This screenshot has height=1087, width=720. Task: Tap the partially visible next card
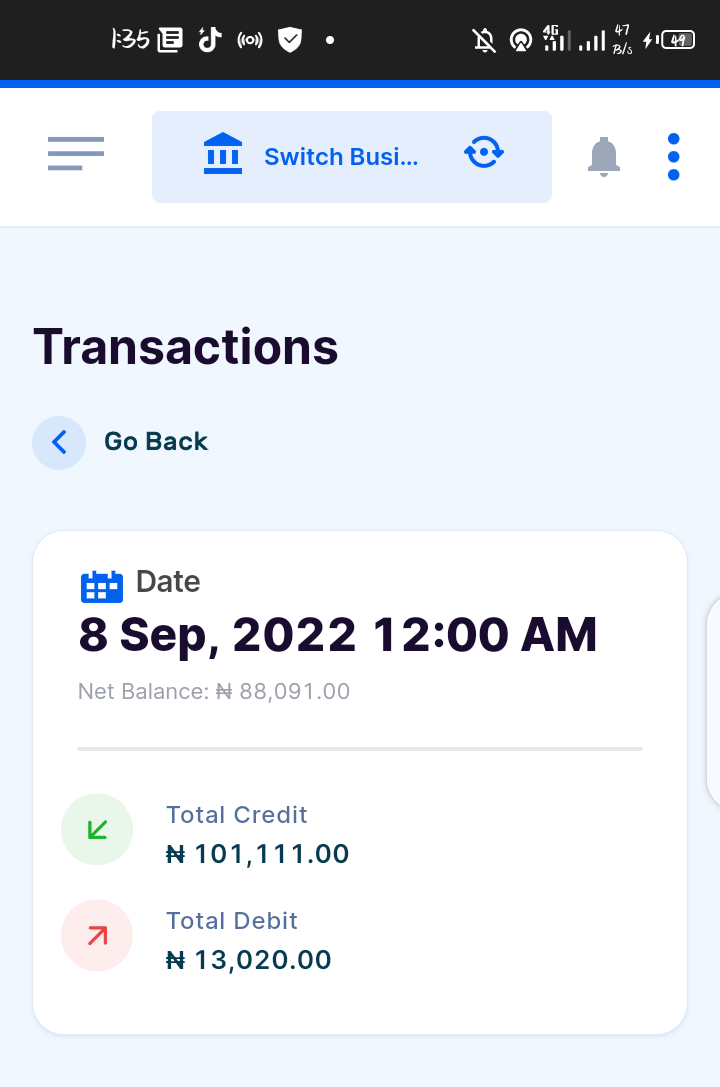click(x=712, y=700)
